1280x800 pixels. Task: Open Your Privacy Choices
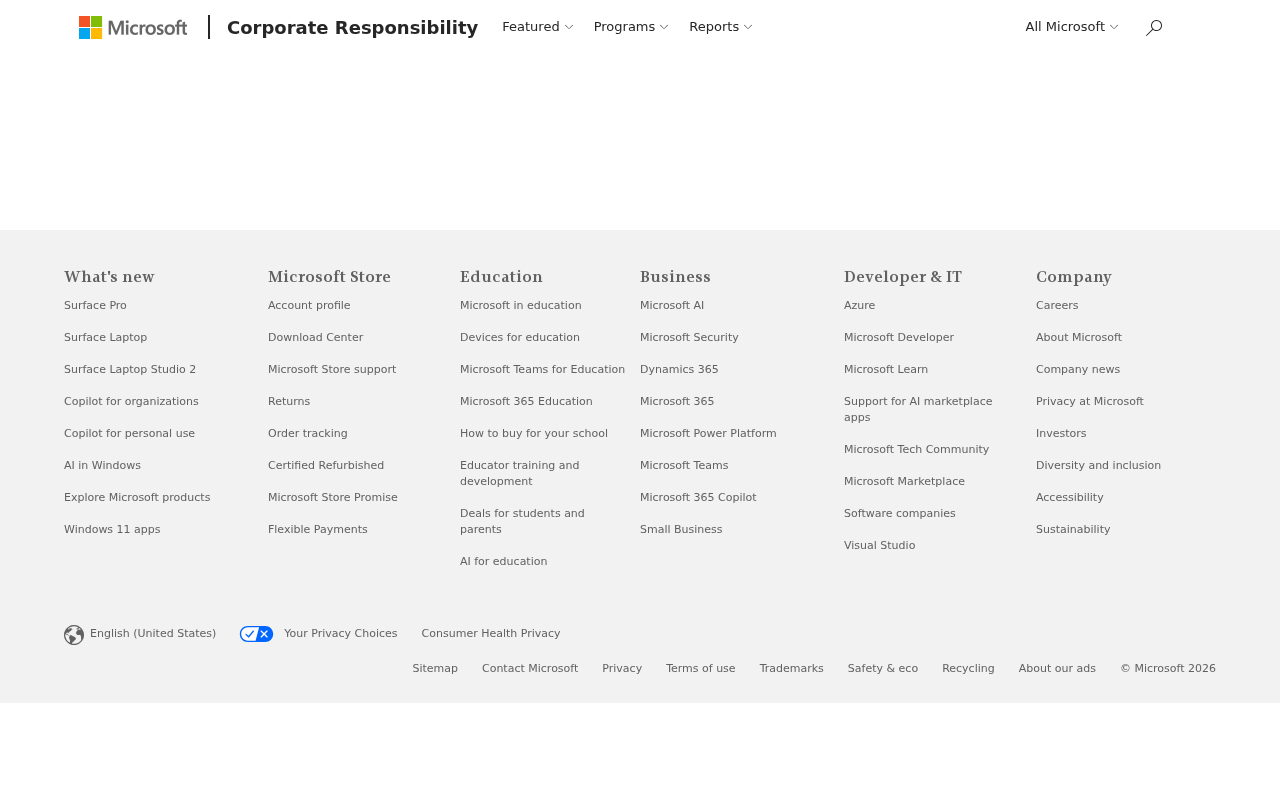point(341,634)
